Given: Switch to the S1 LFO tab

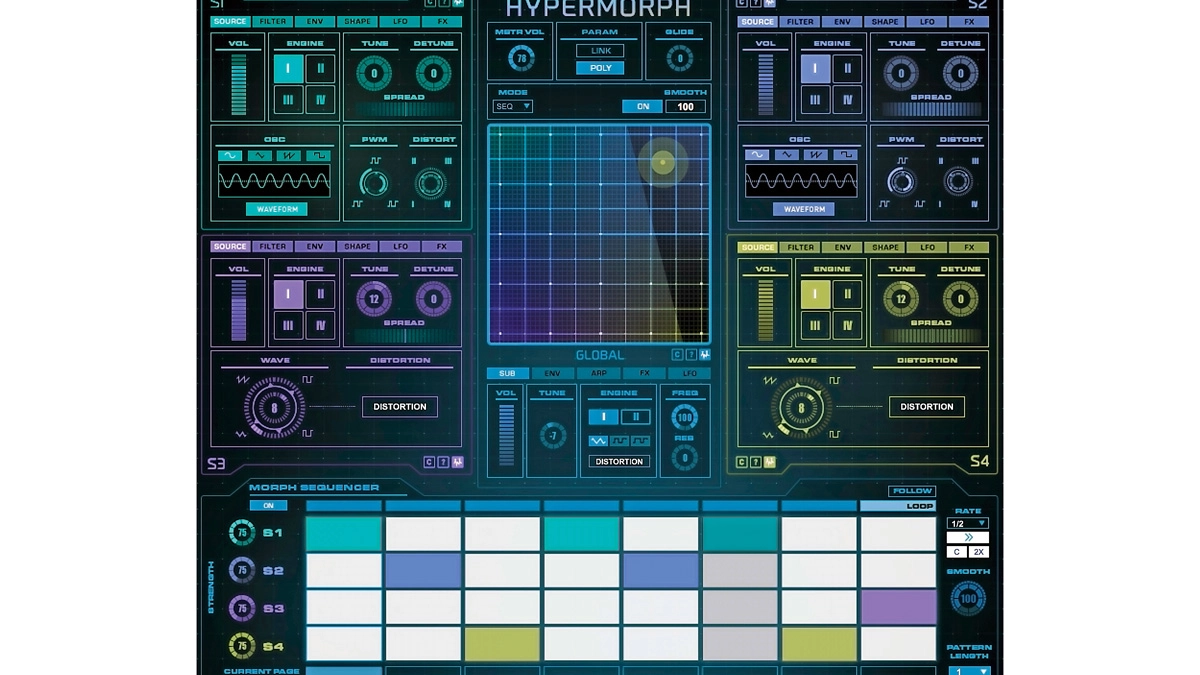Looking at the screenshot, I should (x=400, y=21).
